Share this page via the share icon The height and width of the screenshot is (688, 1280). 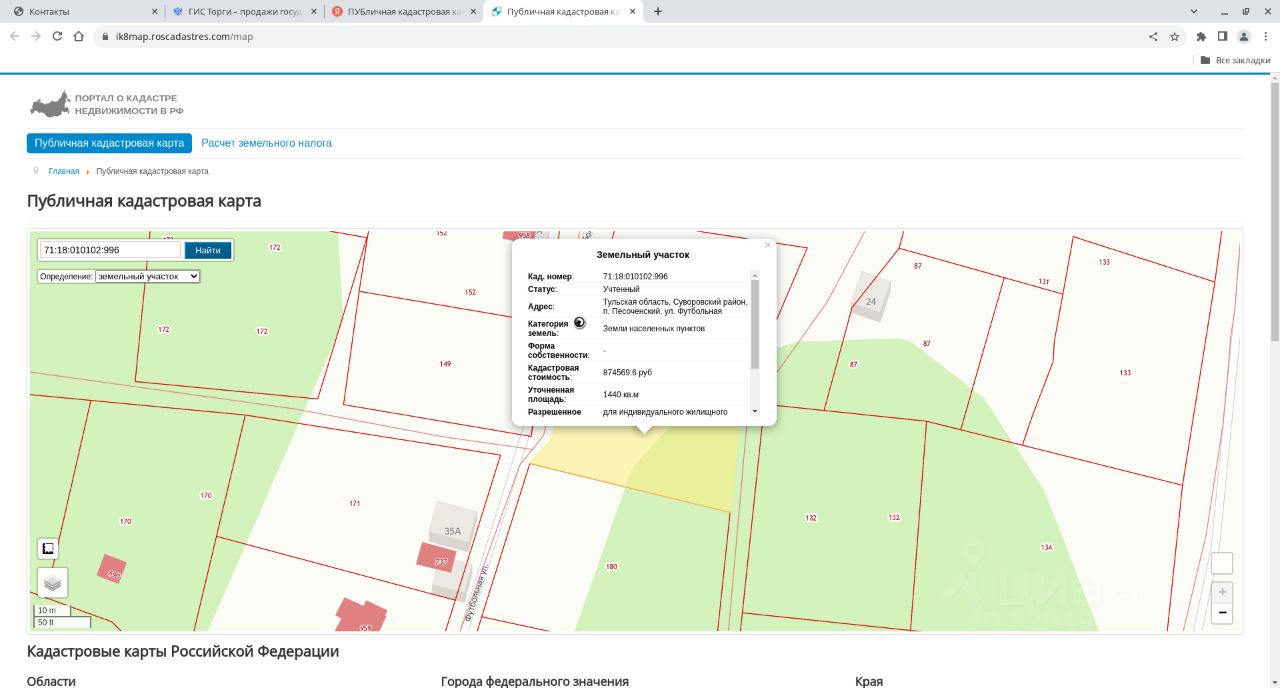click(1153, 36)
